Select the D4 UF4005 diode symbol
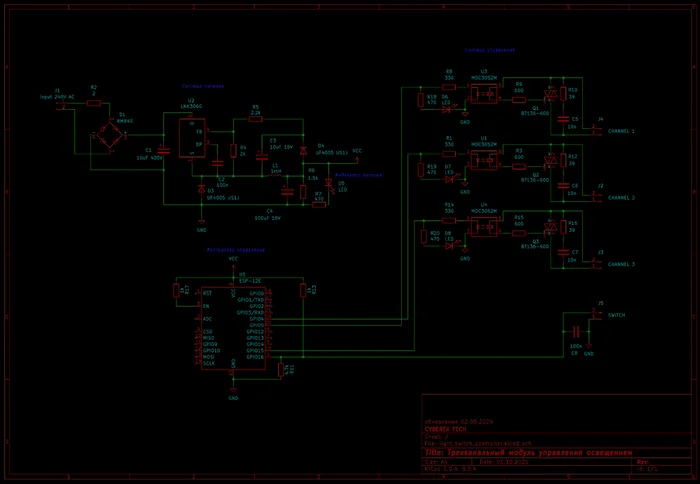Screen dimensions: 700x484 pyautogui.click(x=303, y=151)
